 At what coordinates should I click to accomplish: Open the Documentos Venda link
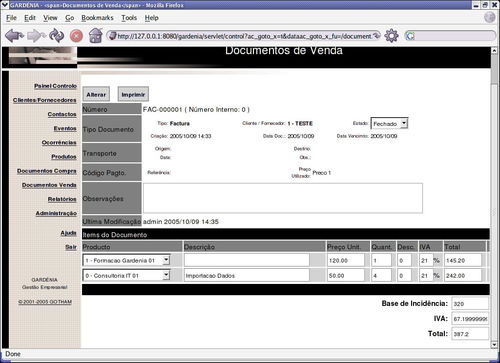[x=49, y=185]
